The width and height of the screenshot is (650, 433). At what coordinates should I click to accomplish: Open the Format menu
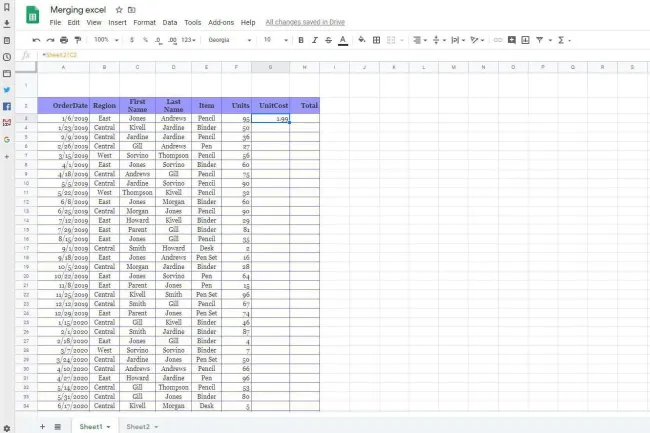144,22
